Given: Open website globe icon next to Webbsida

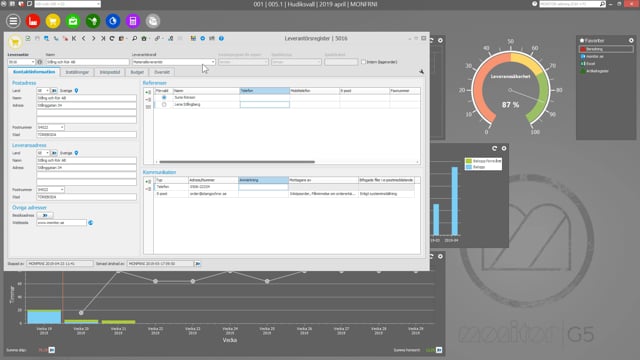Looking at the screenshot, I should coord(91,223).
